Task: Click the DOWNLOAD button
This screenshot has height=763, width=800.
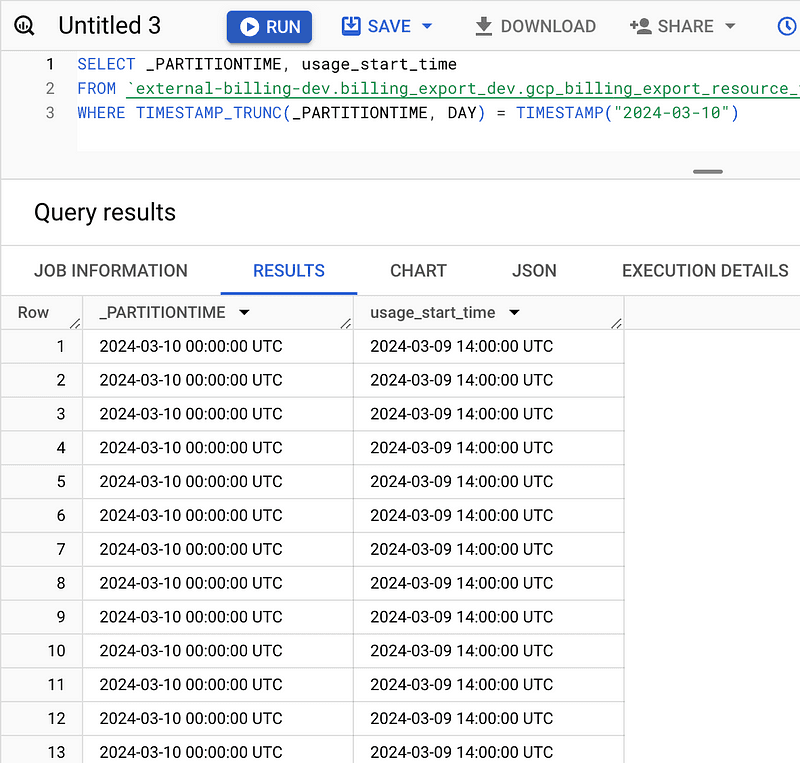Action: pyautogui.click(x=535, y=26)
